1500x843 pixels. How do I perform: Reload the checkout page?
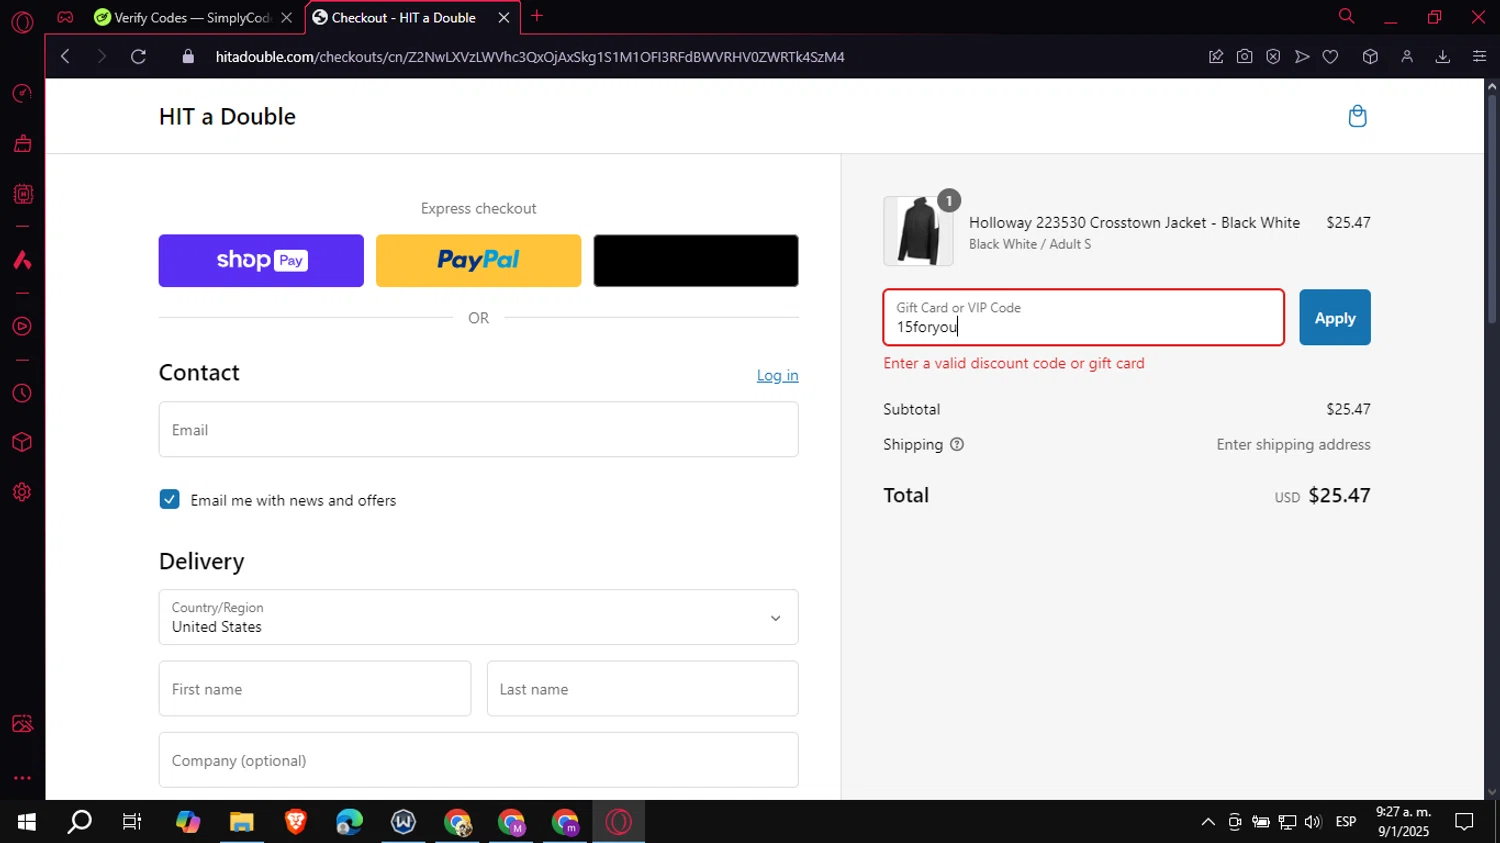click(139, 57)
